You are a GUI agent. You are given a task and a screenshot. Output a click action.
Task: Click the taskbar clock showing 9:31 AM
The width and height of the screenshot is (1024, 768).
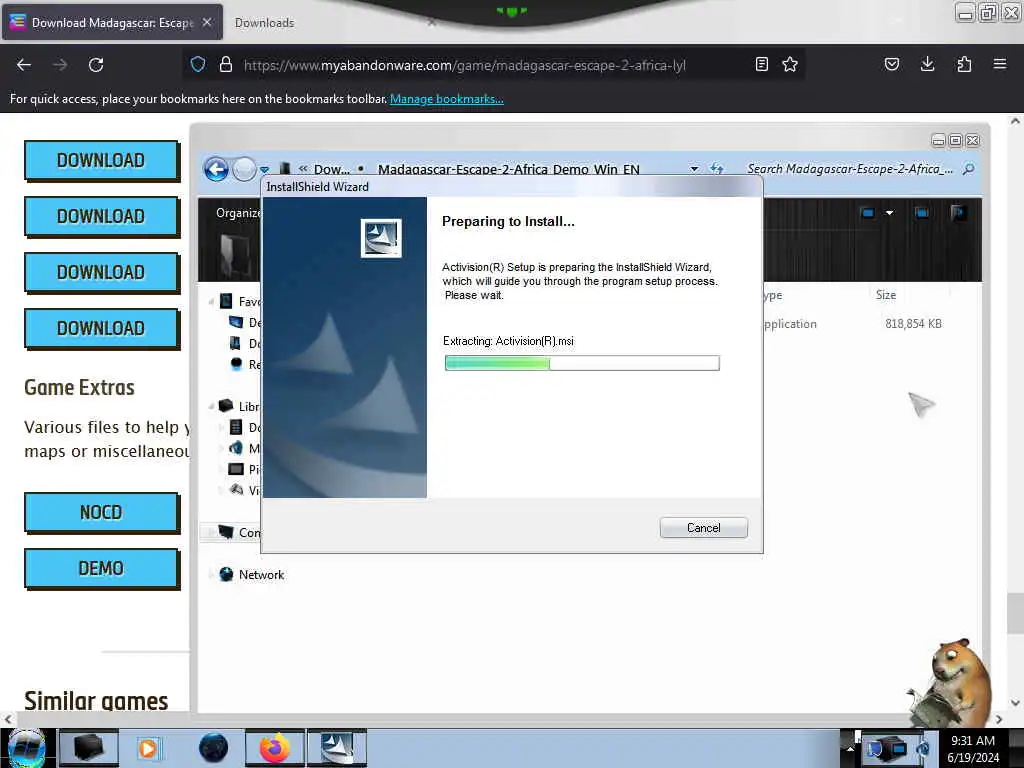[x=973, y=749]
